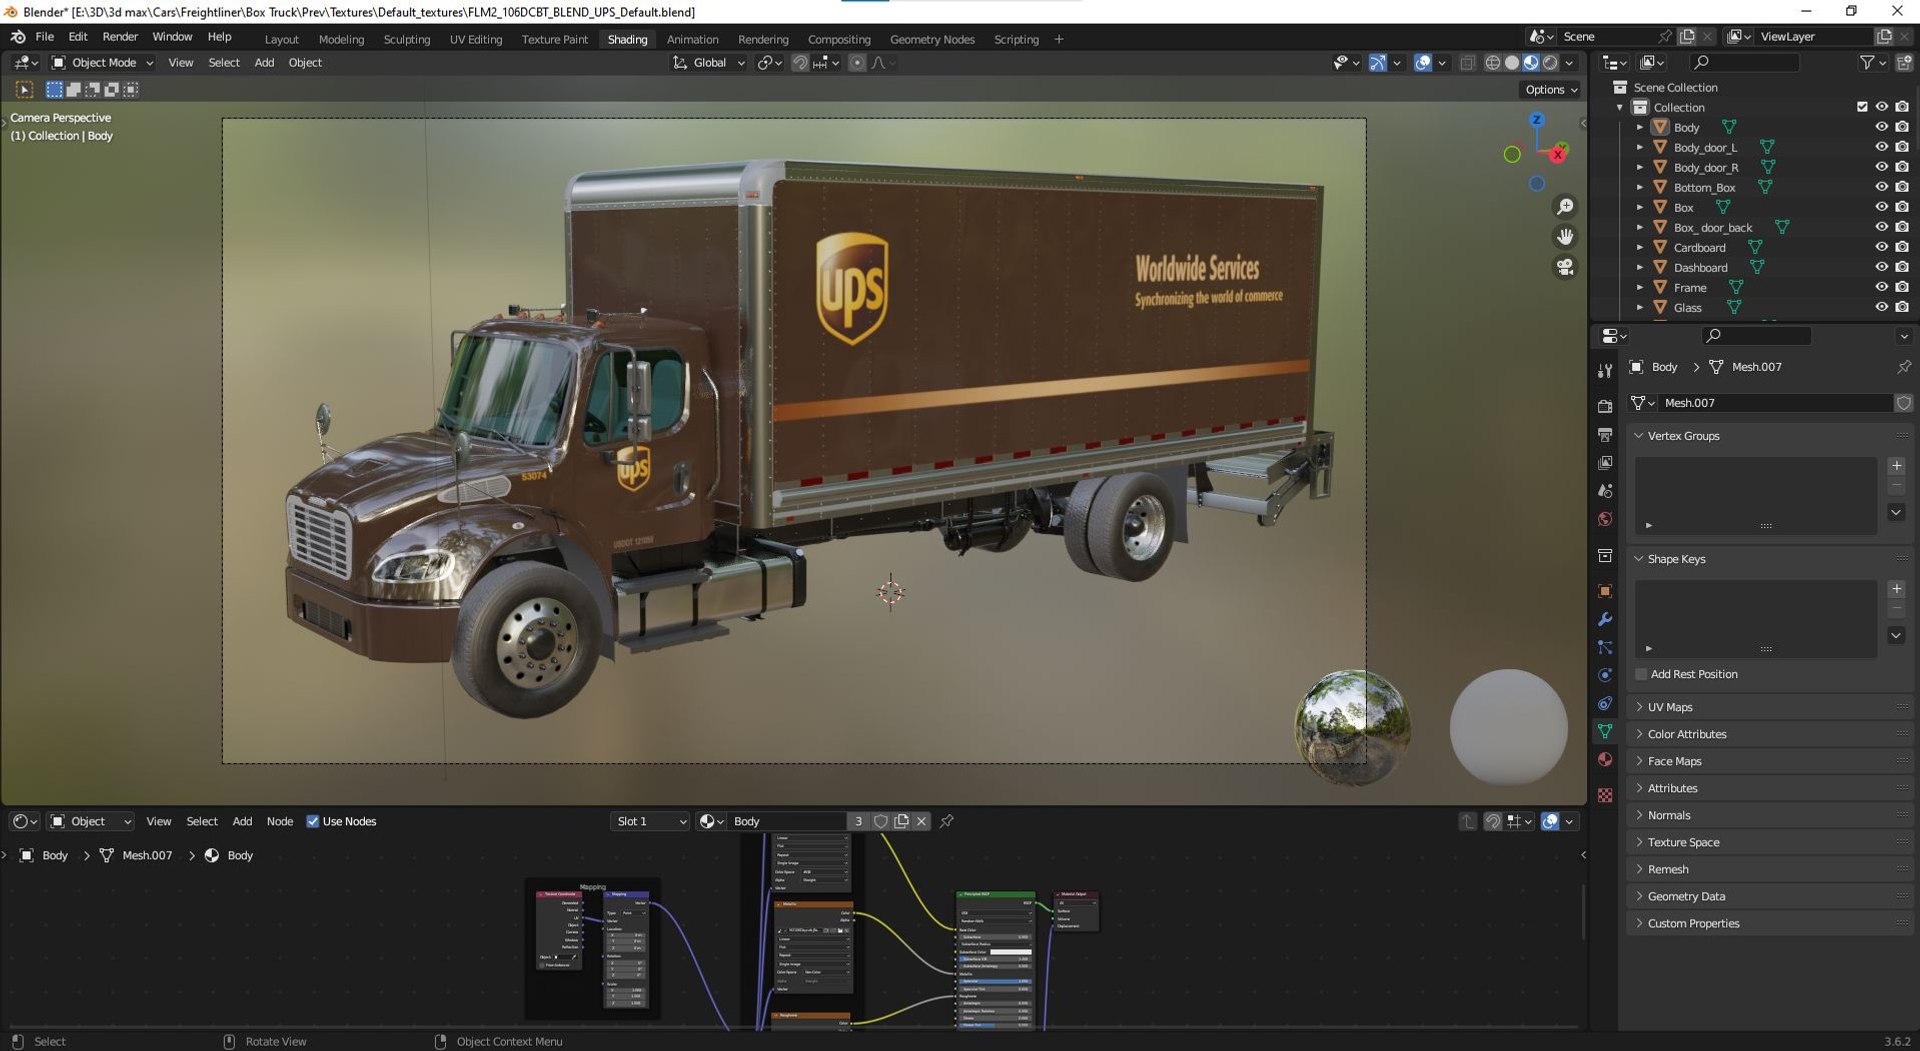This screenshot has width=1920, height=1051.
Task: Expand the Body object in Outliner
Action: (x=1639, y=127)
